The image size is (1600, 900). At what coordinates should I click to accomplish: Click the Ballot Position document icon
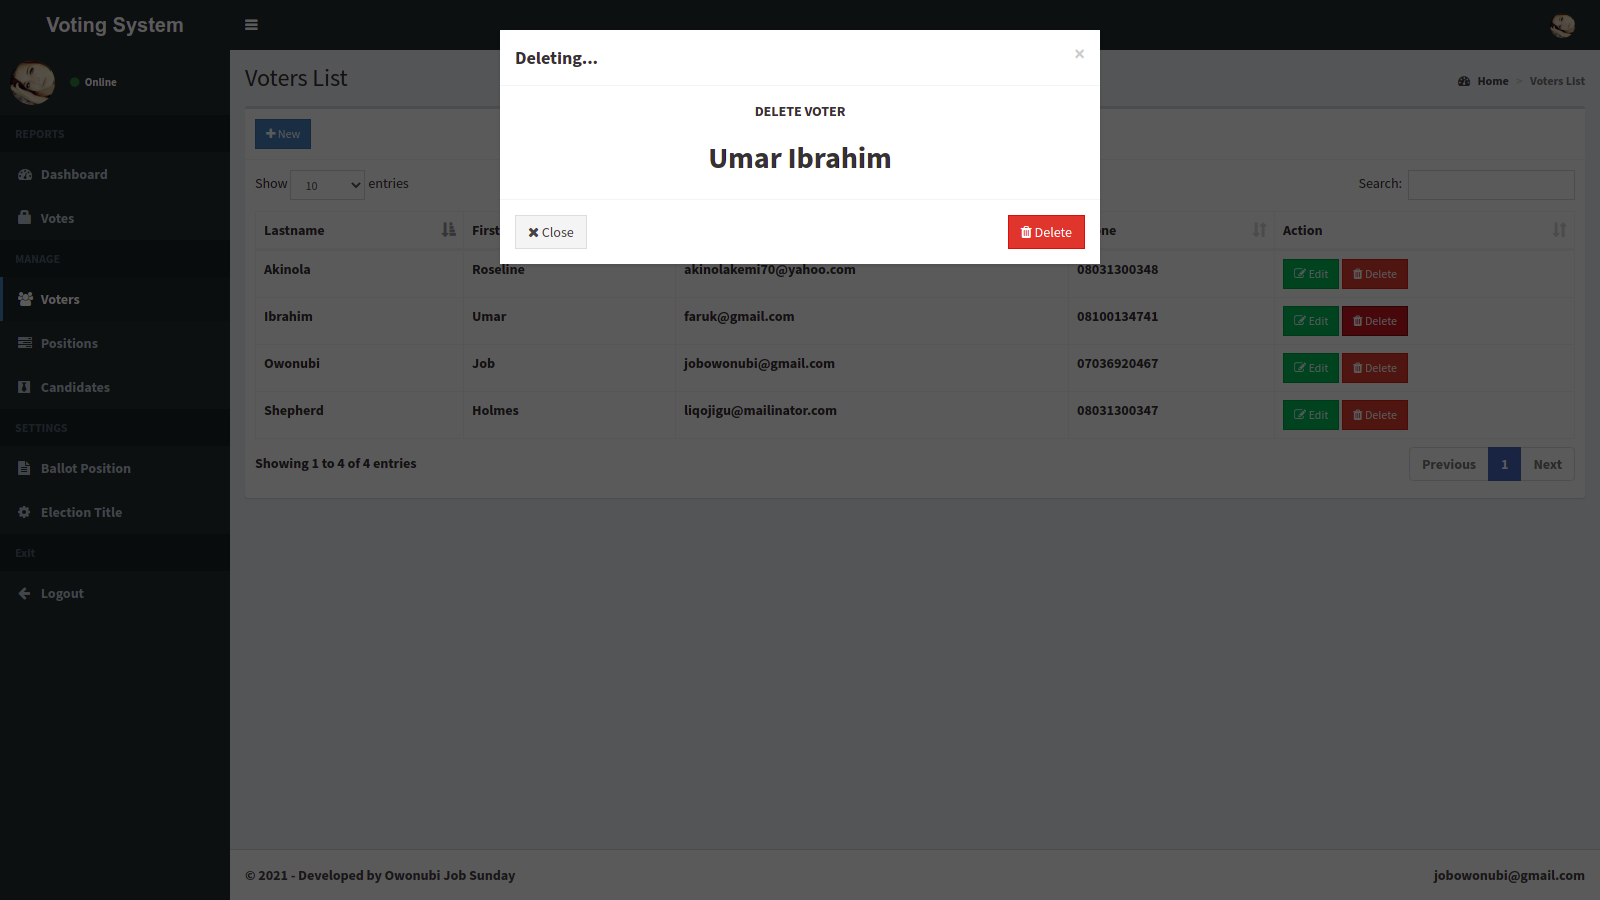[x=24, y=468]
